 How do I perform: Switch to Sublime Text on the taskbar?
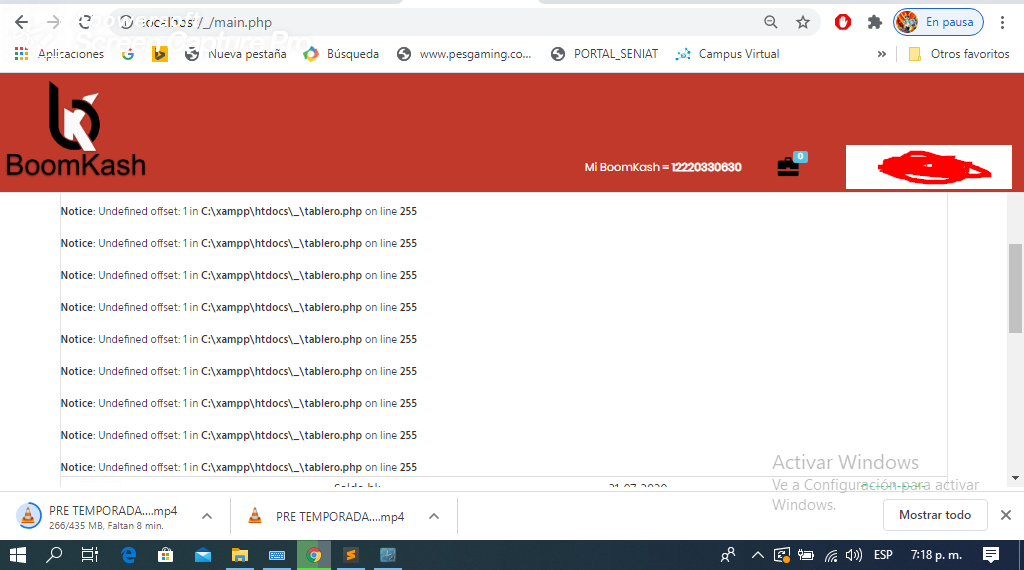(351, 555)
